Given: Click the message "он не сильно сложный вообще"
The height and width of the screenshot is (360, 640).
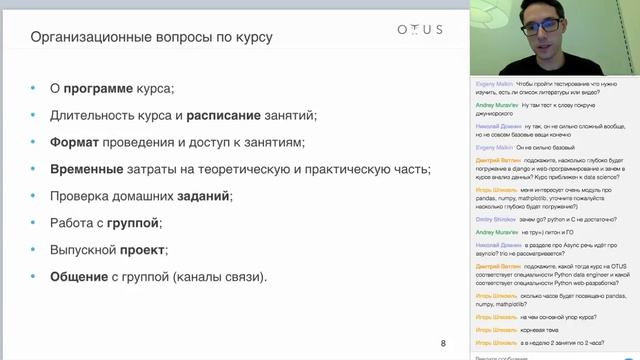Looking at the screenshot, I should (550, 131).
